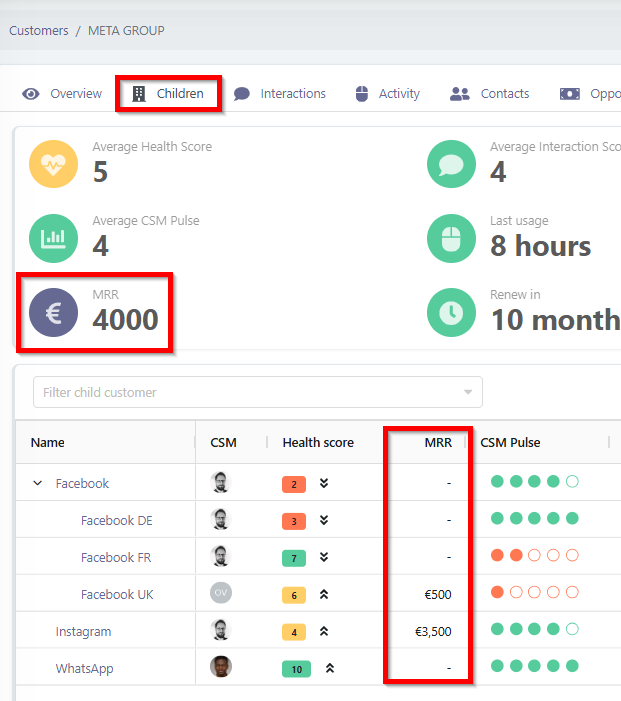Click the Filter child customer input field
This screenshot has height=701, width=621.
pyautogui.click(x=245, y=393)
